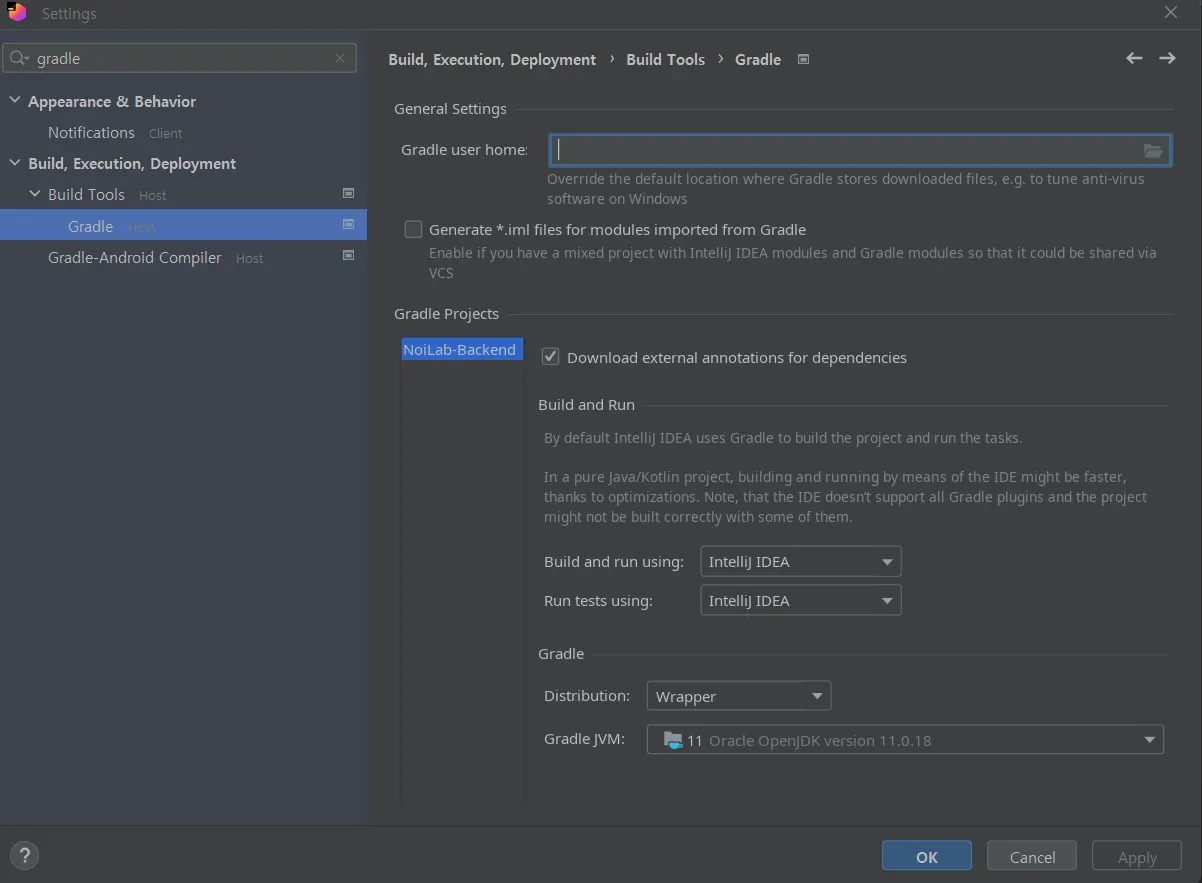The image size is (1202, 883).
Task: Open the Gradle JVM dropdown
Action: [x=905, y=741]
